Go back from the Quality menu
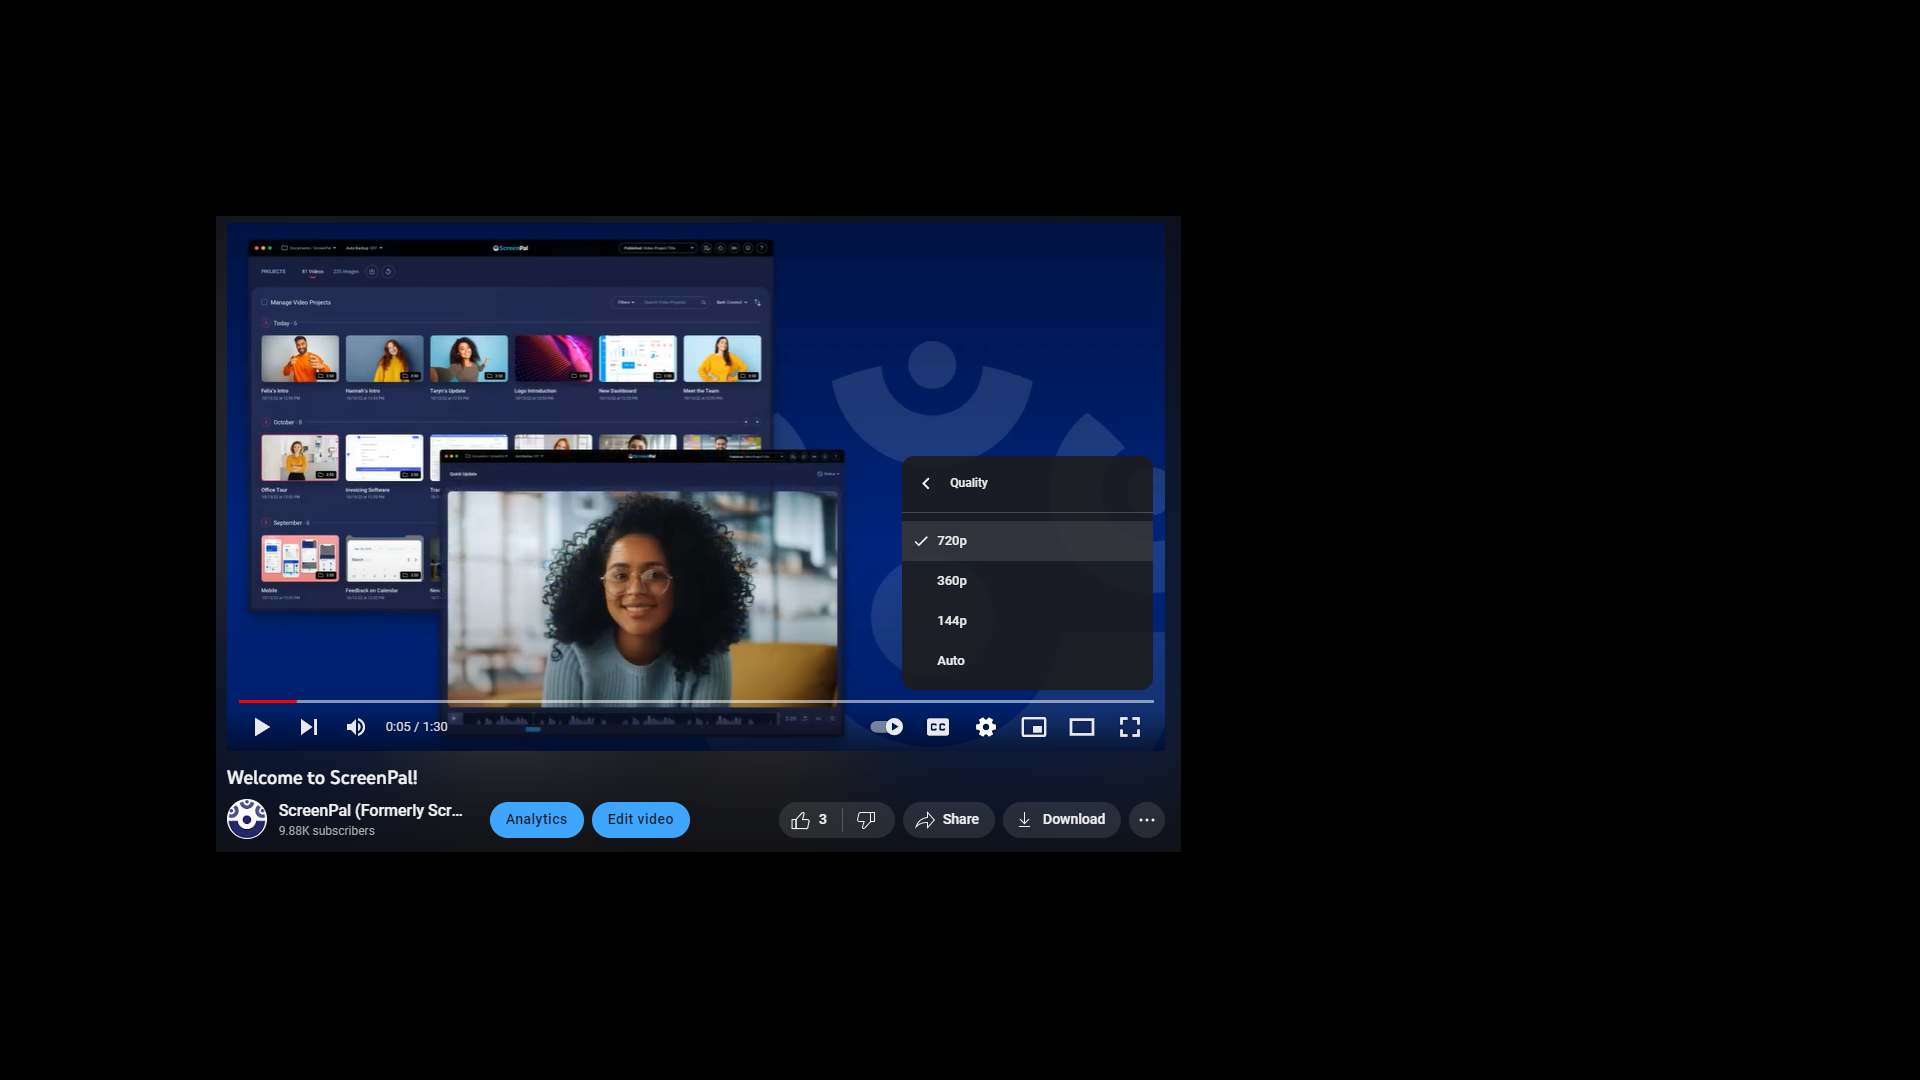 [927, 483]
